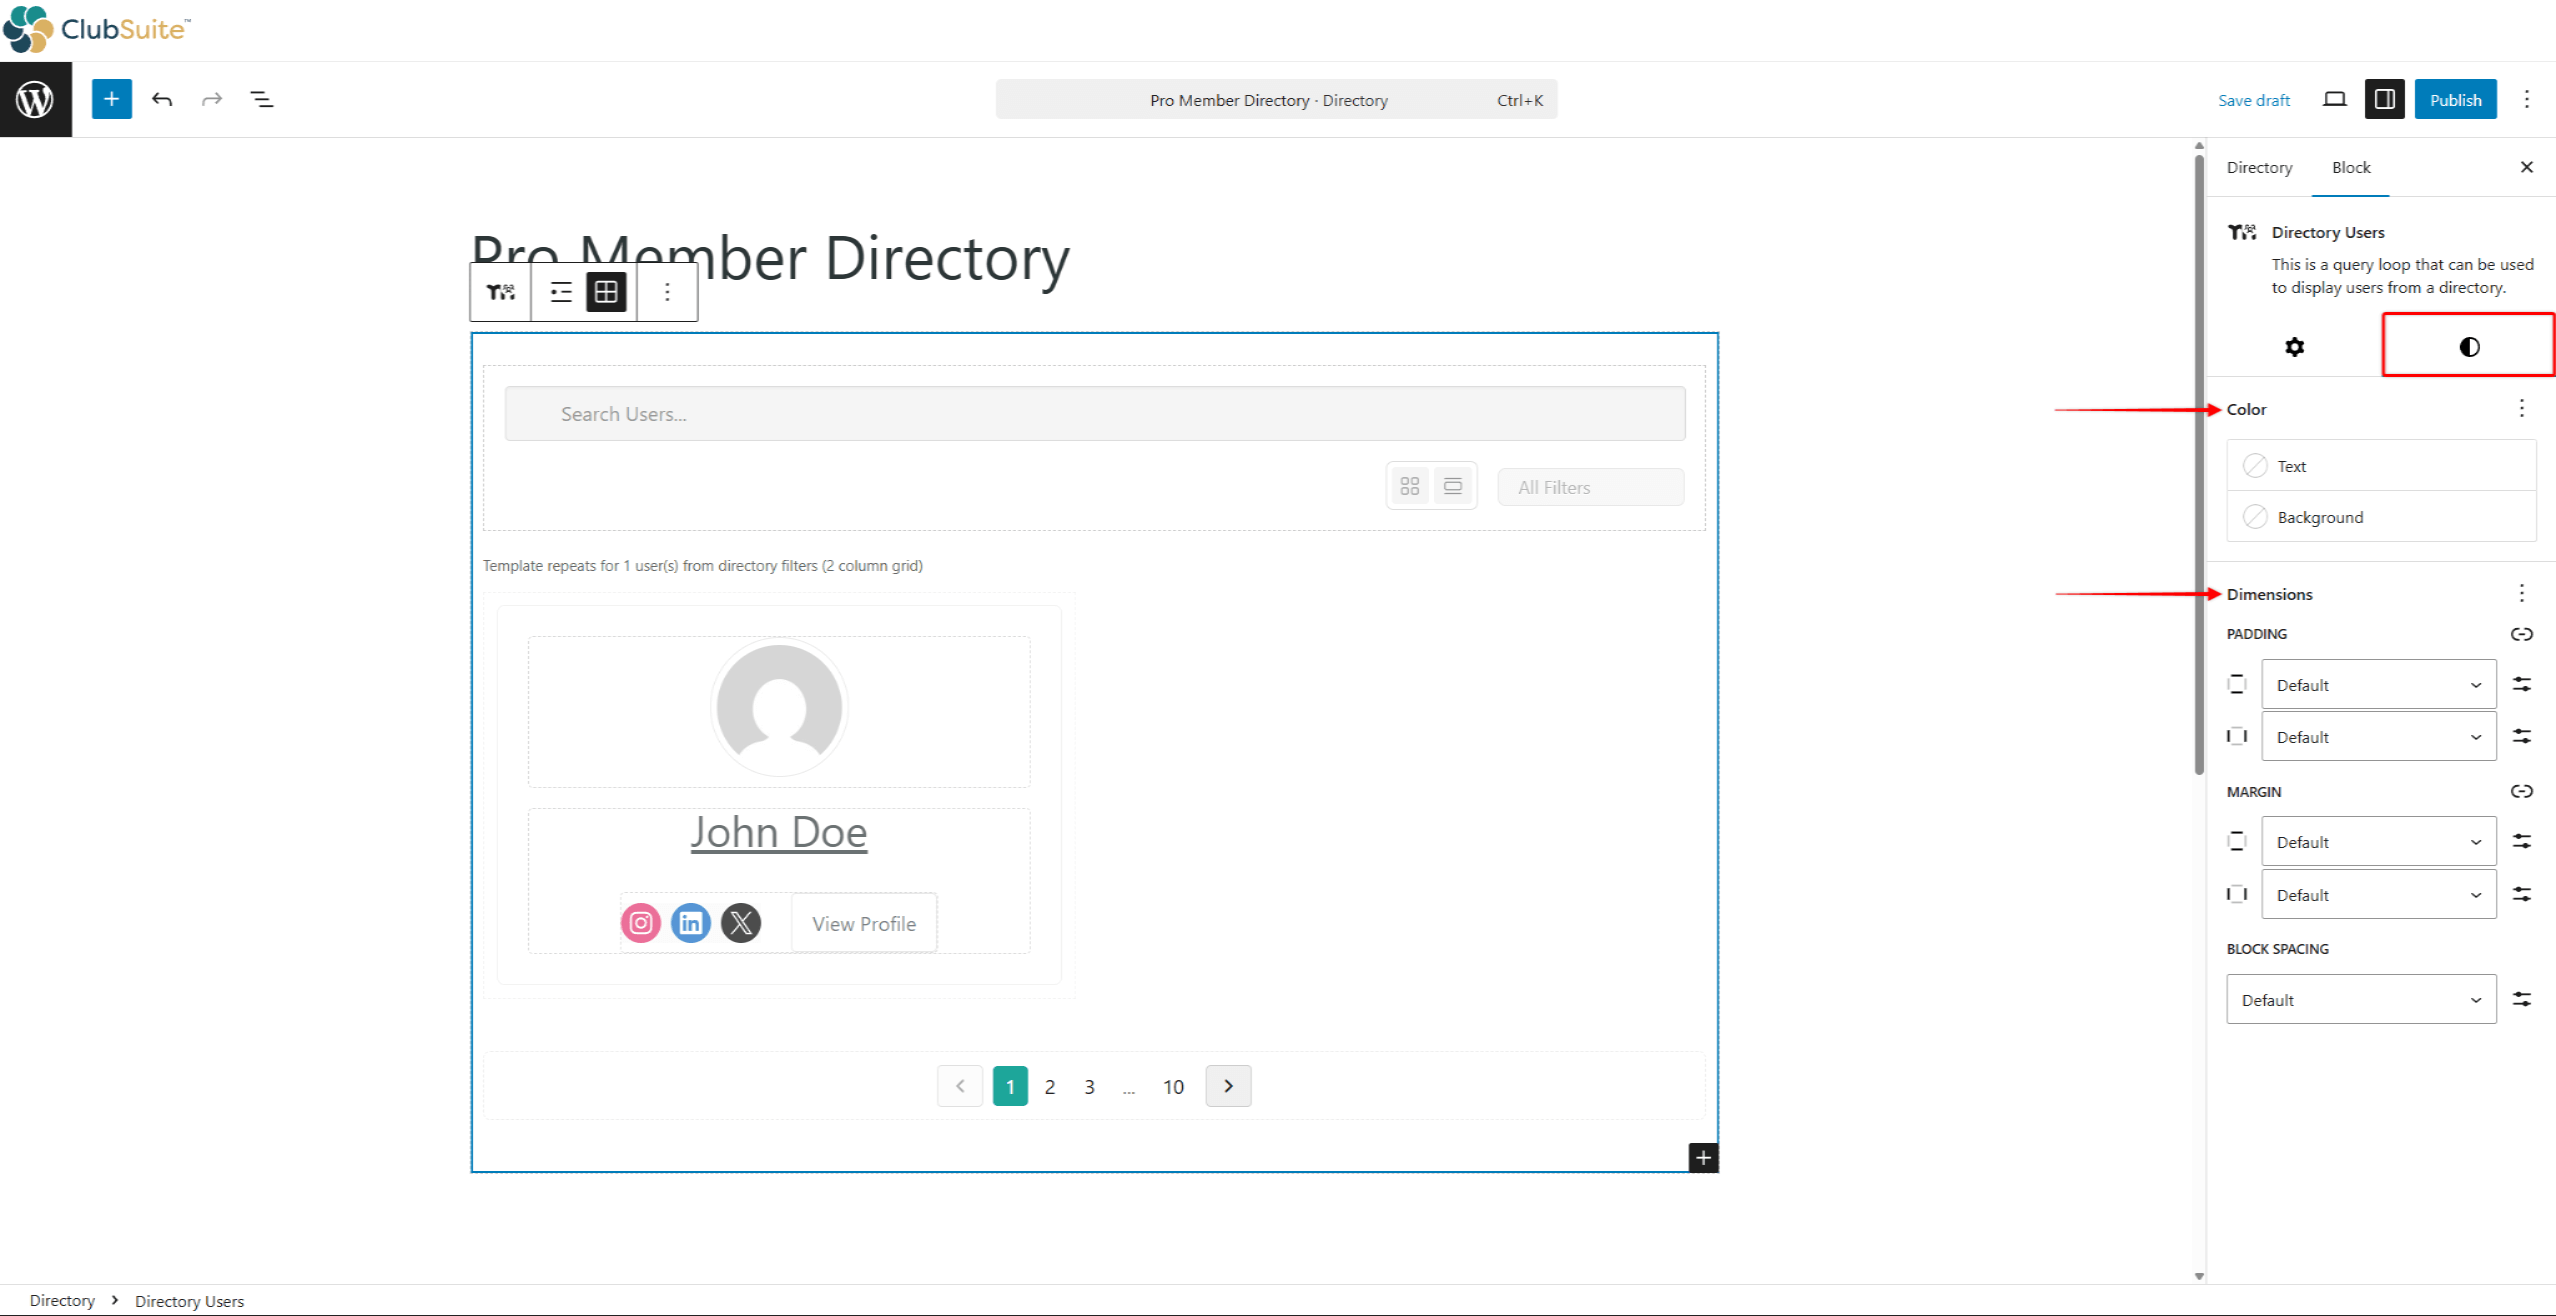Set custom size for vertical padding

2521,685
